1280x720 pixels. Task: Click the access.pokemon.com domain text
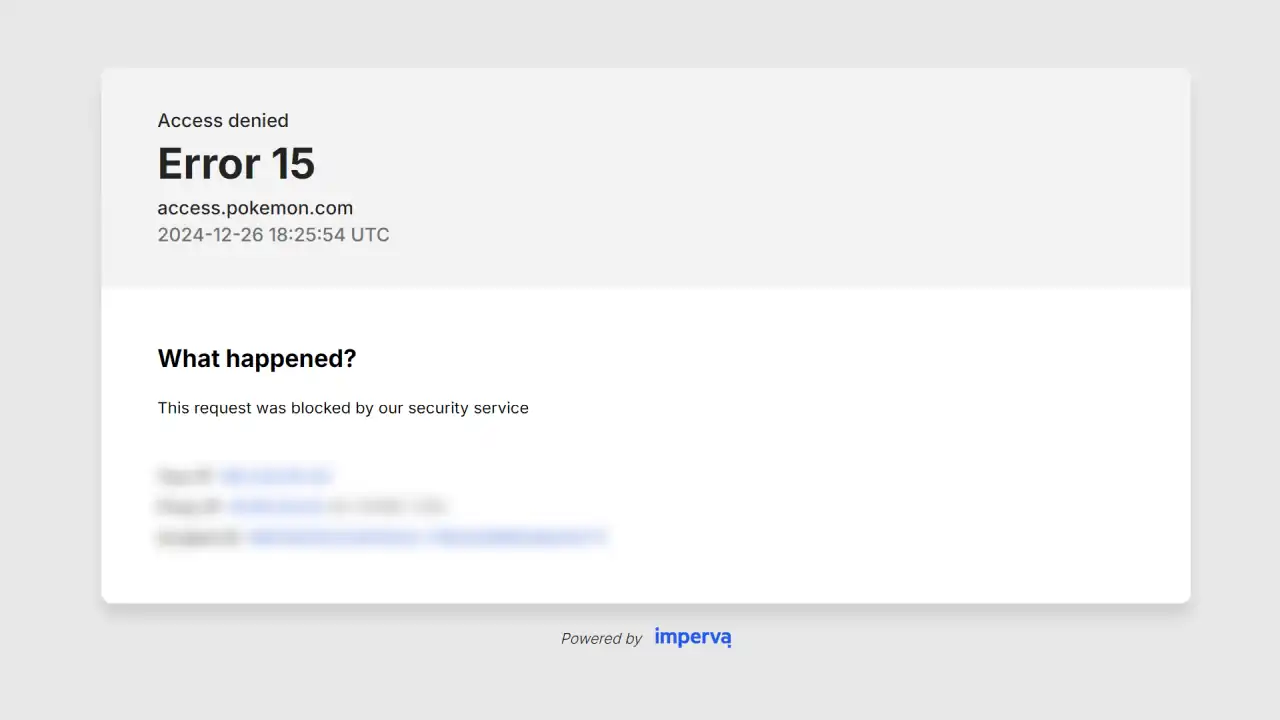pos(255,208)
